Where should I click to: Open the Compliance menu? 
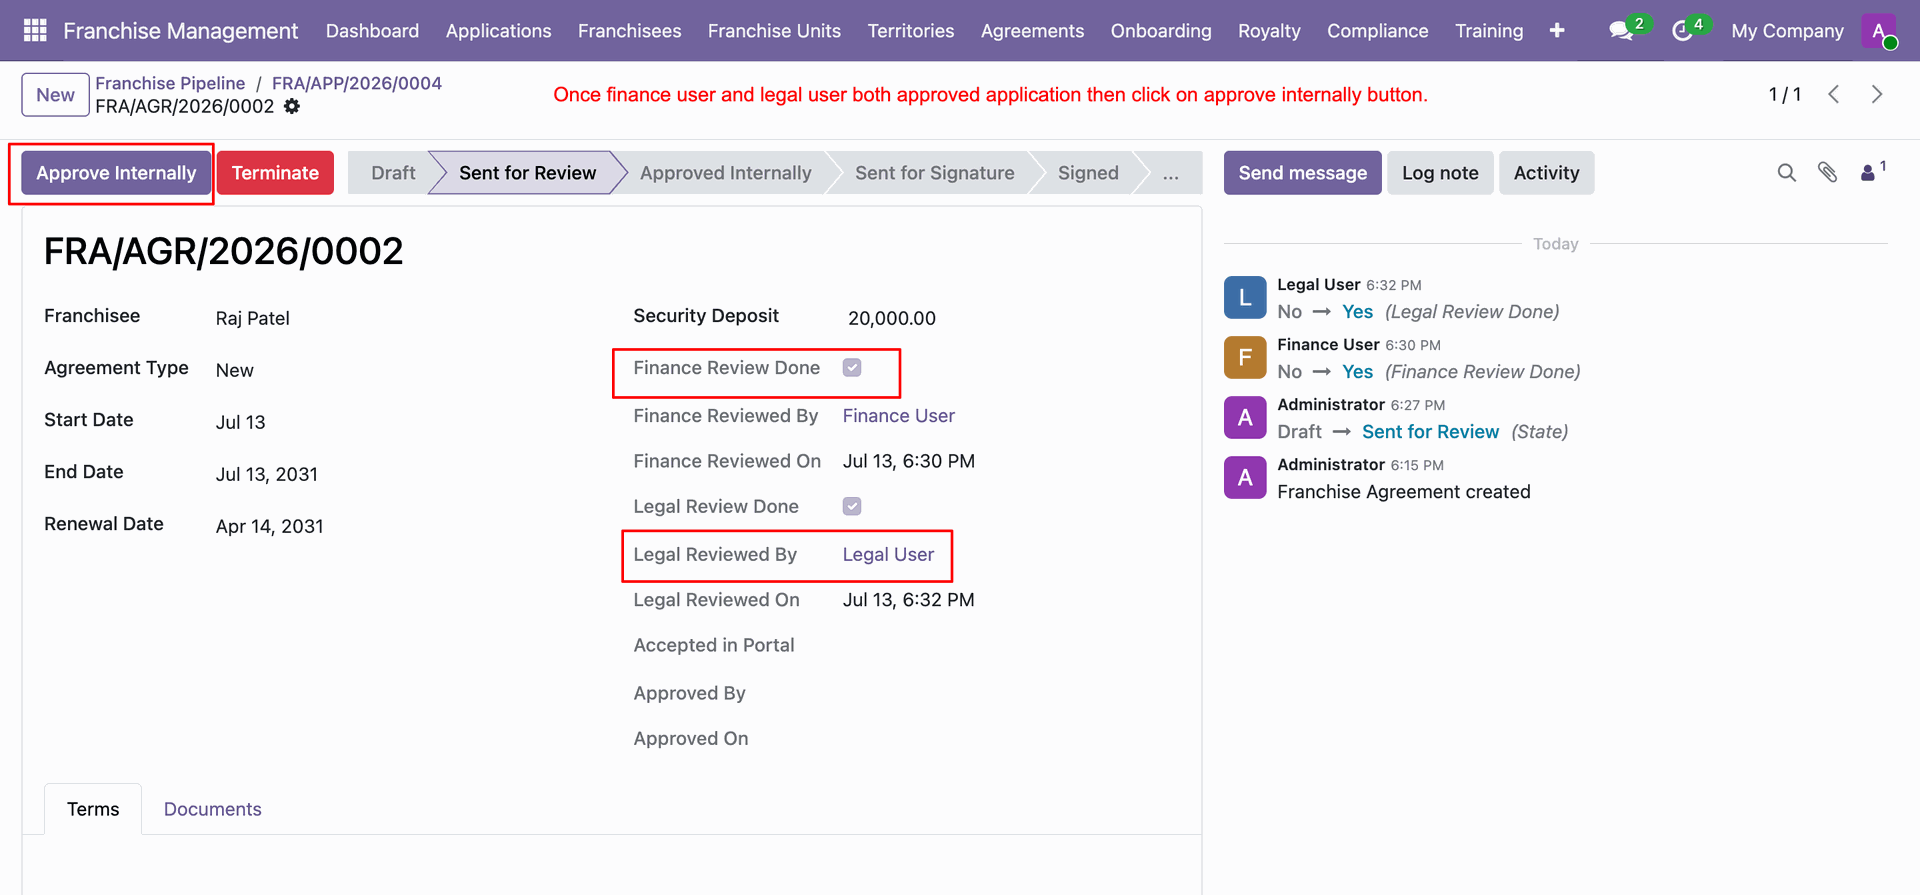pyautogui.click(x=1377, y=31)
